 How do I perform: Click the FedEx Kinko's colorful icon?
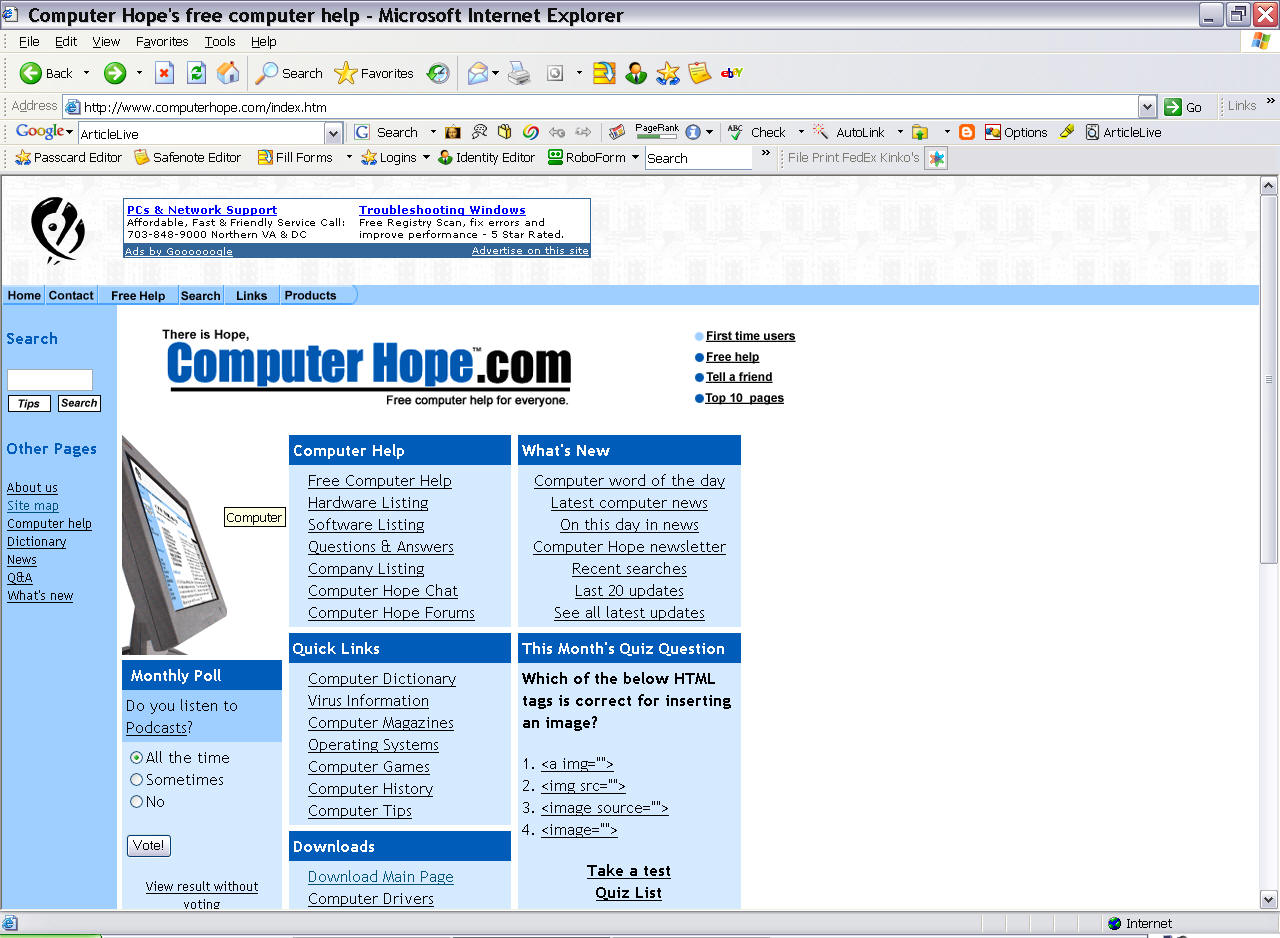(936, 158)
